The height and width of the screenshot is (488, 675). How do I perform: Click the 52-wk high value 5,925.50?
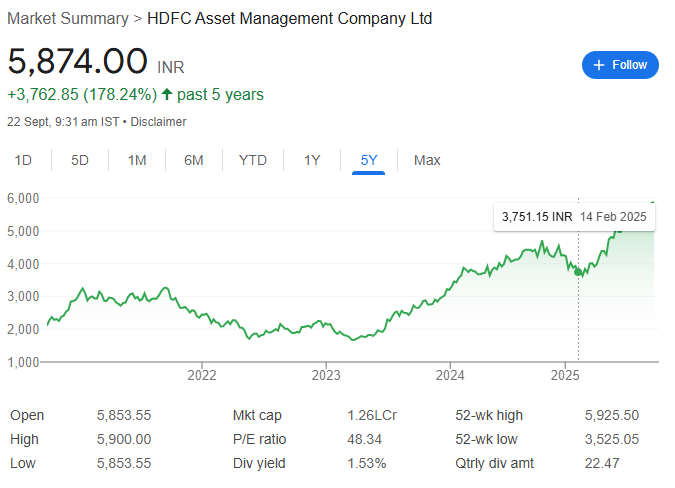612,415
